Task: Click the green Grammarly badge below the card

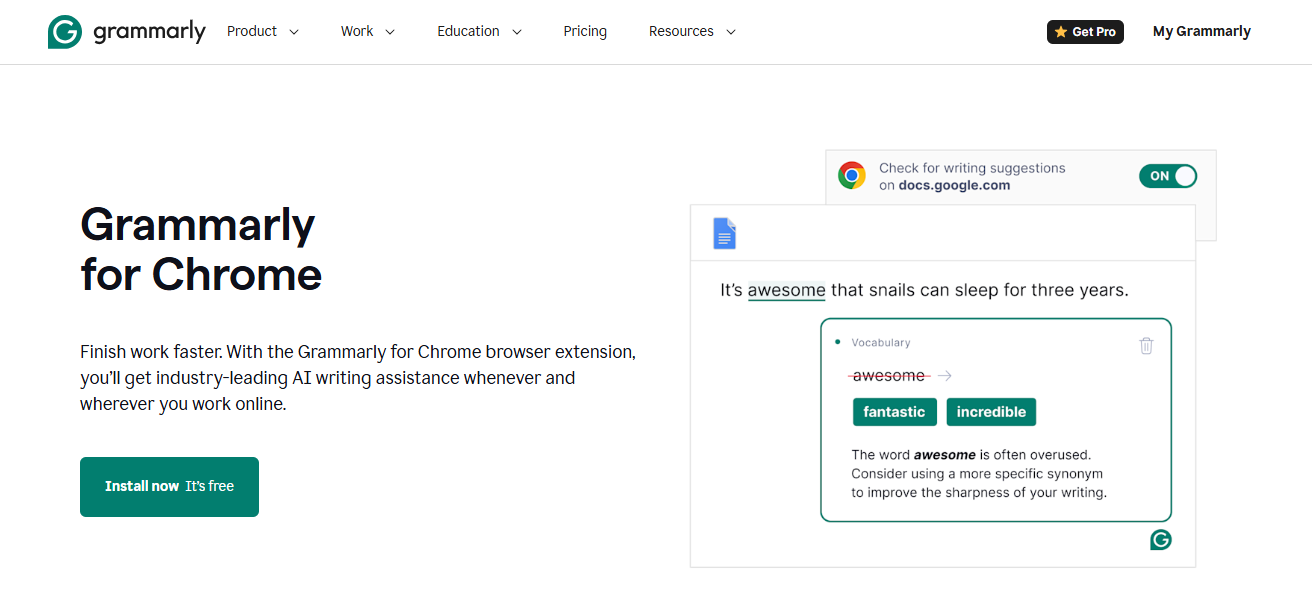Action: click(1160, 540)
